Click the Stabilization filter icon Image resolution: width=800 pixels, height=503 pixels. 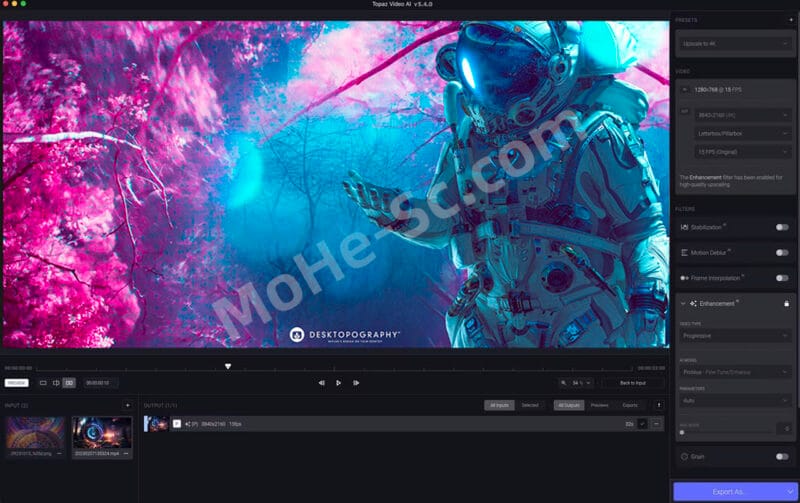point(684,227)
